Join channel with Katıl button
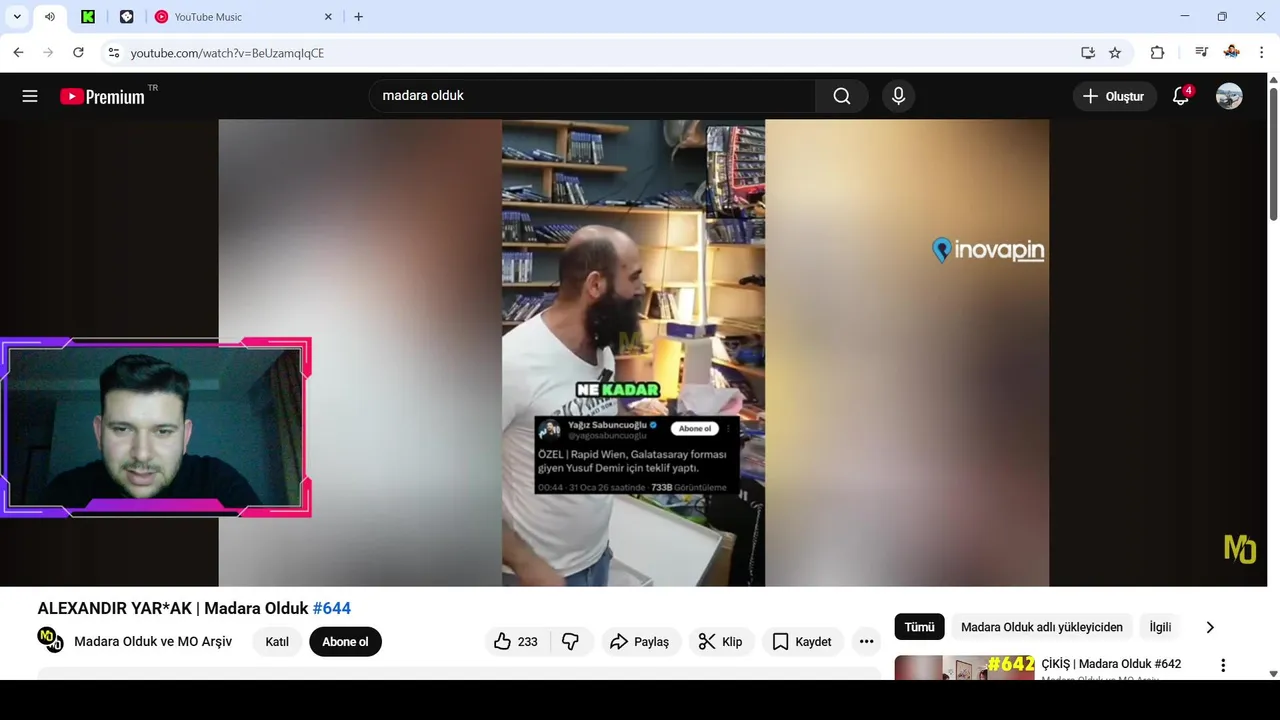This screenshot has width=1280, height=720. (x=277, y=642)
